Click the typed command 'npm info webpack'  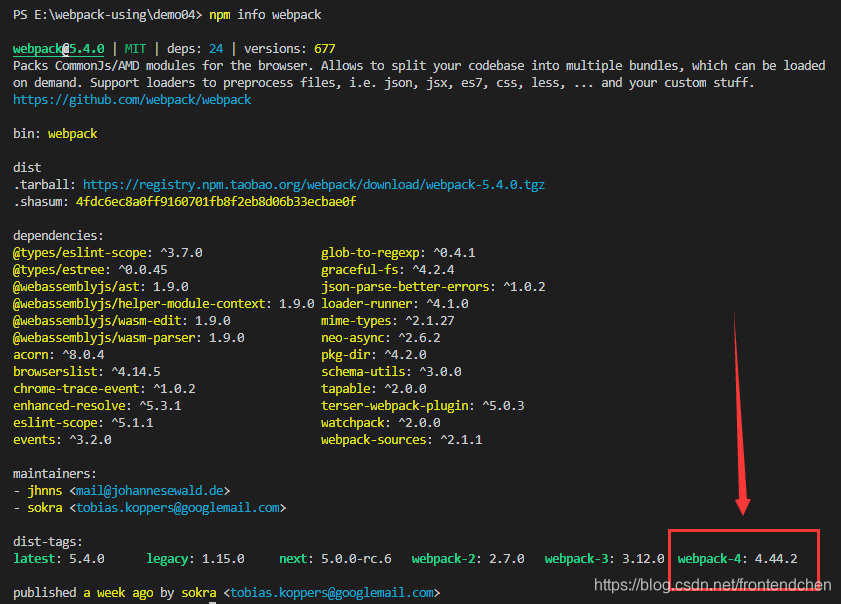point(265,14)
